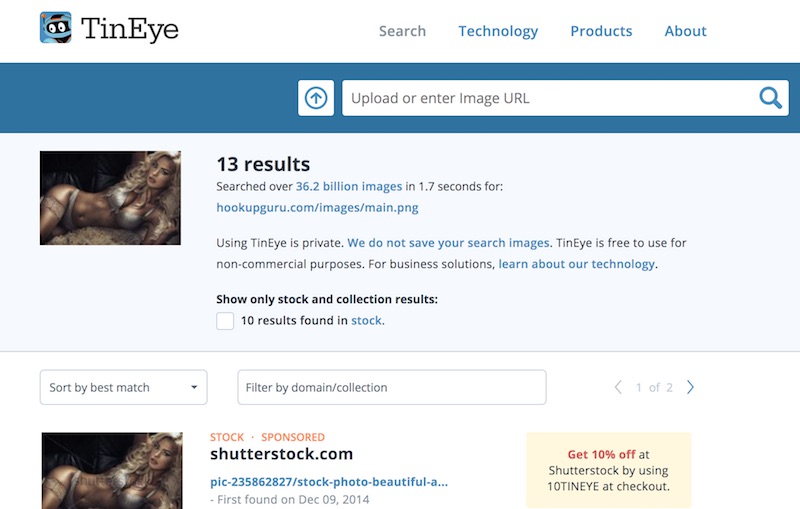Viewport: 800px width, 509px height.
Task: Click the '1 of 2' page indicator
Action: point(654,388)
